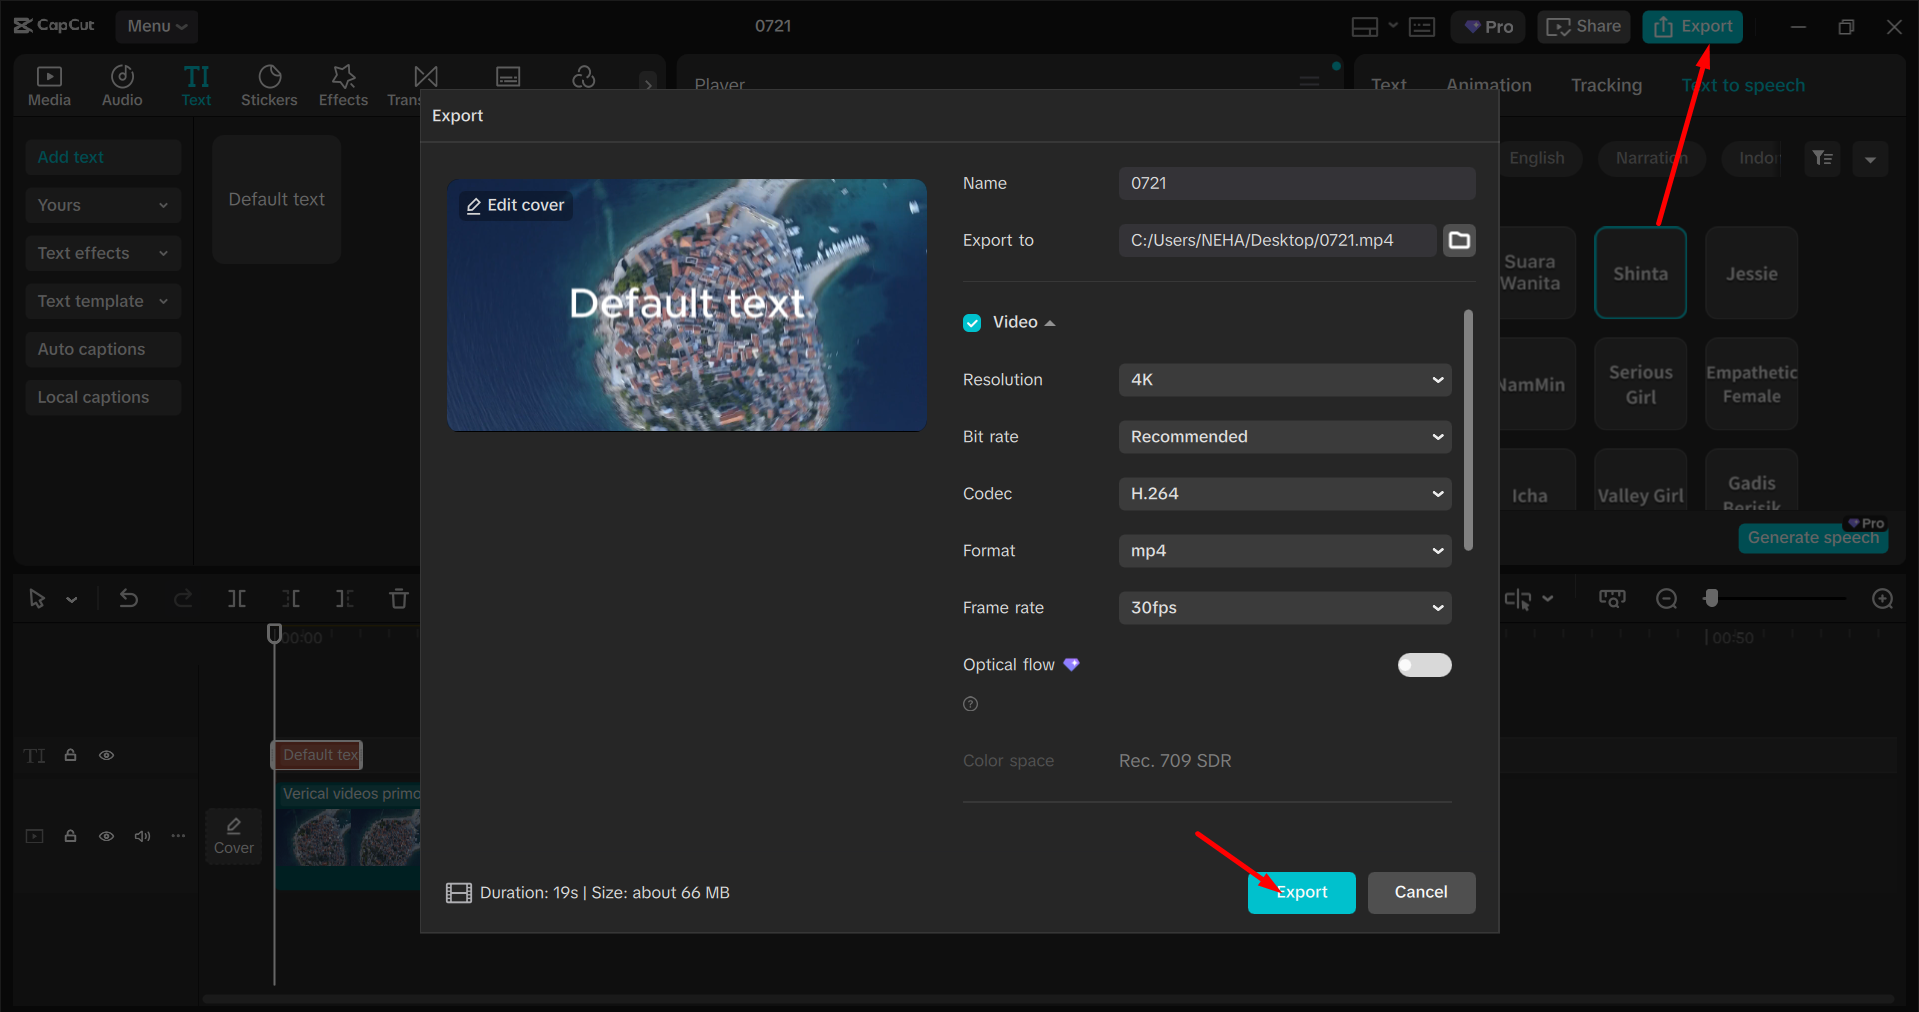Open the Bit rate dropdown
This screenshot has width=1919, height=1012.
pos(1285,437)
